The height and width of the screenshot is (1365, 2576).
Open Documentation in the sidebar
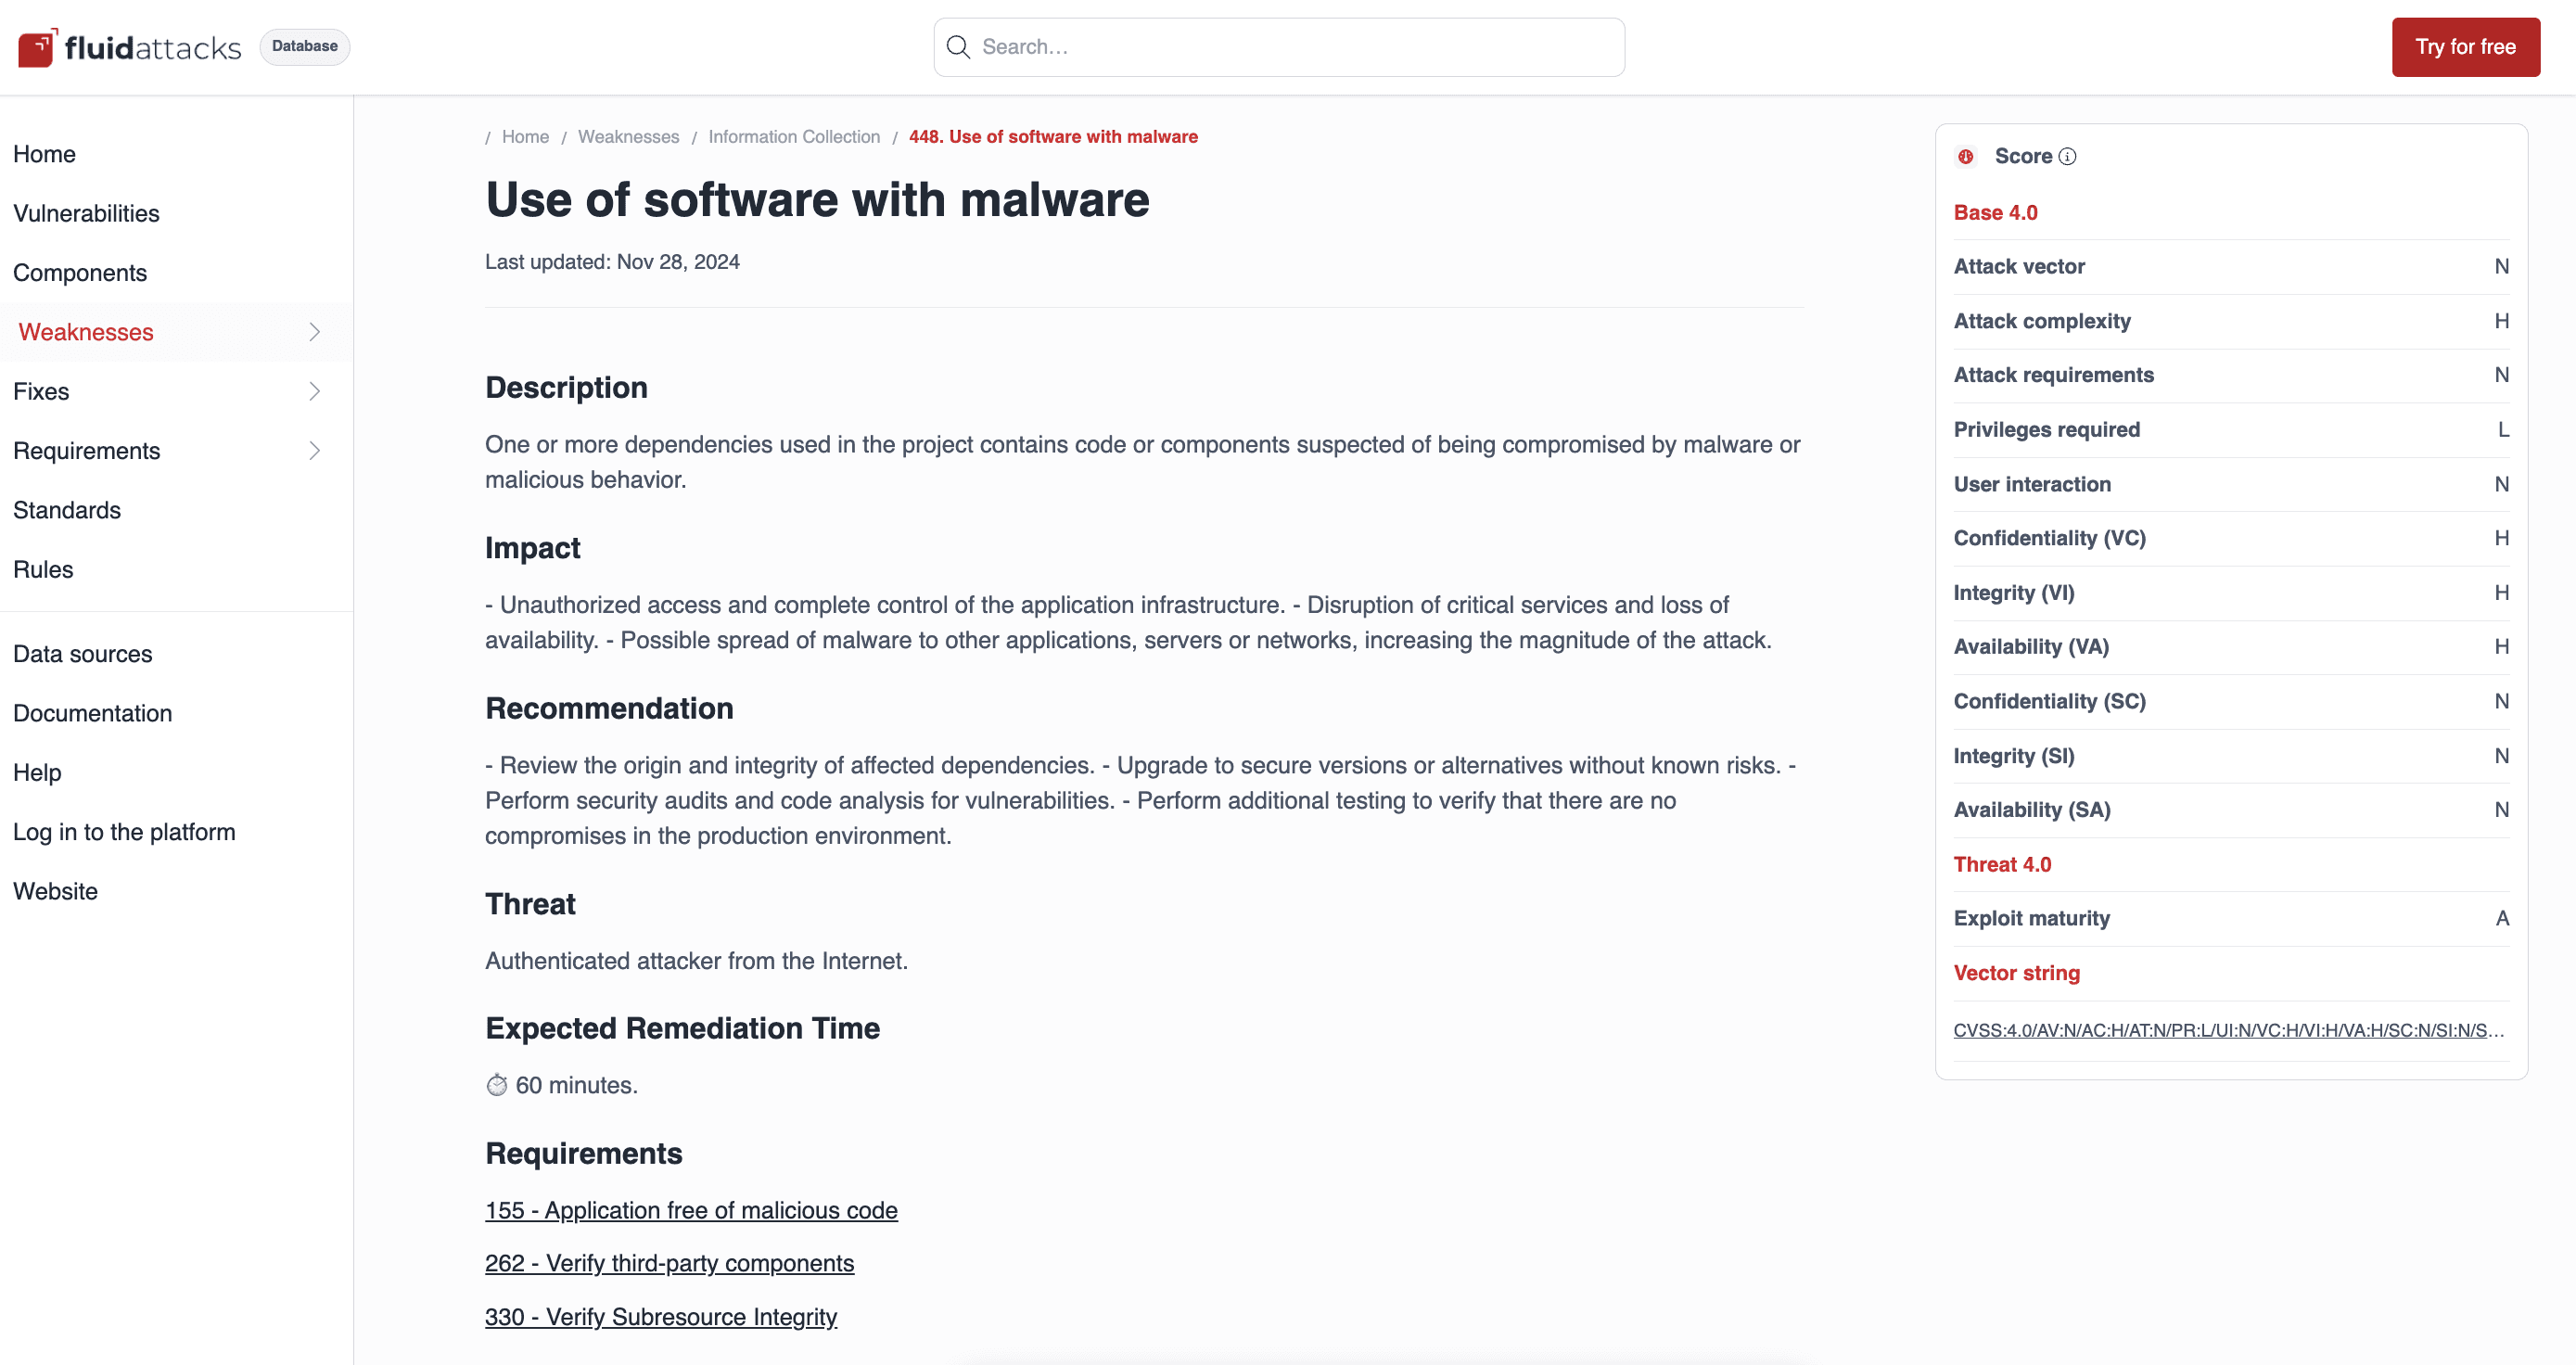click(x=93, y=713)
